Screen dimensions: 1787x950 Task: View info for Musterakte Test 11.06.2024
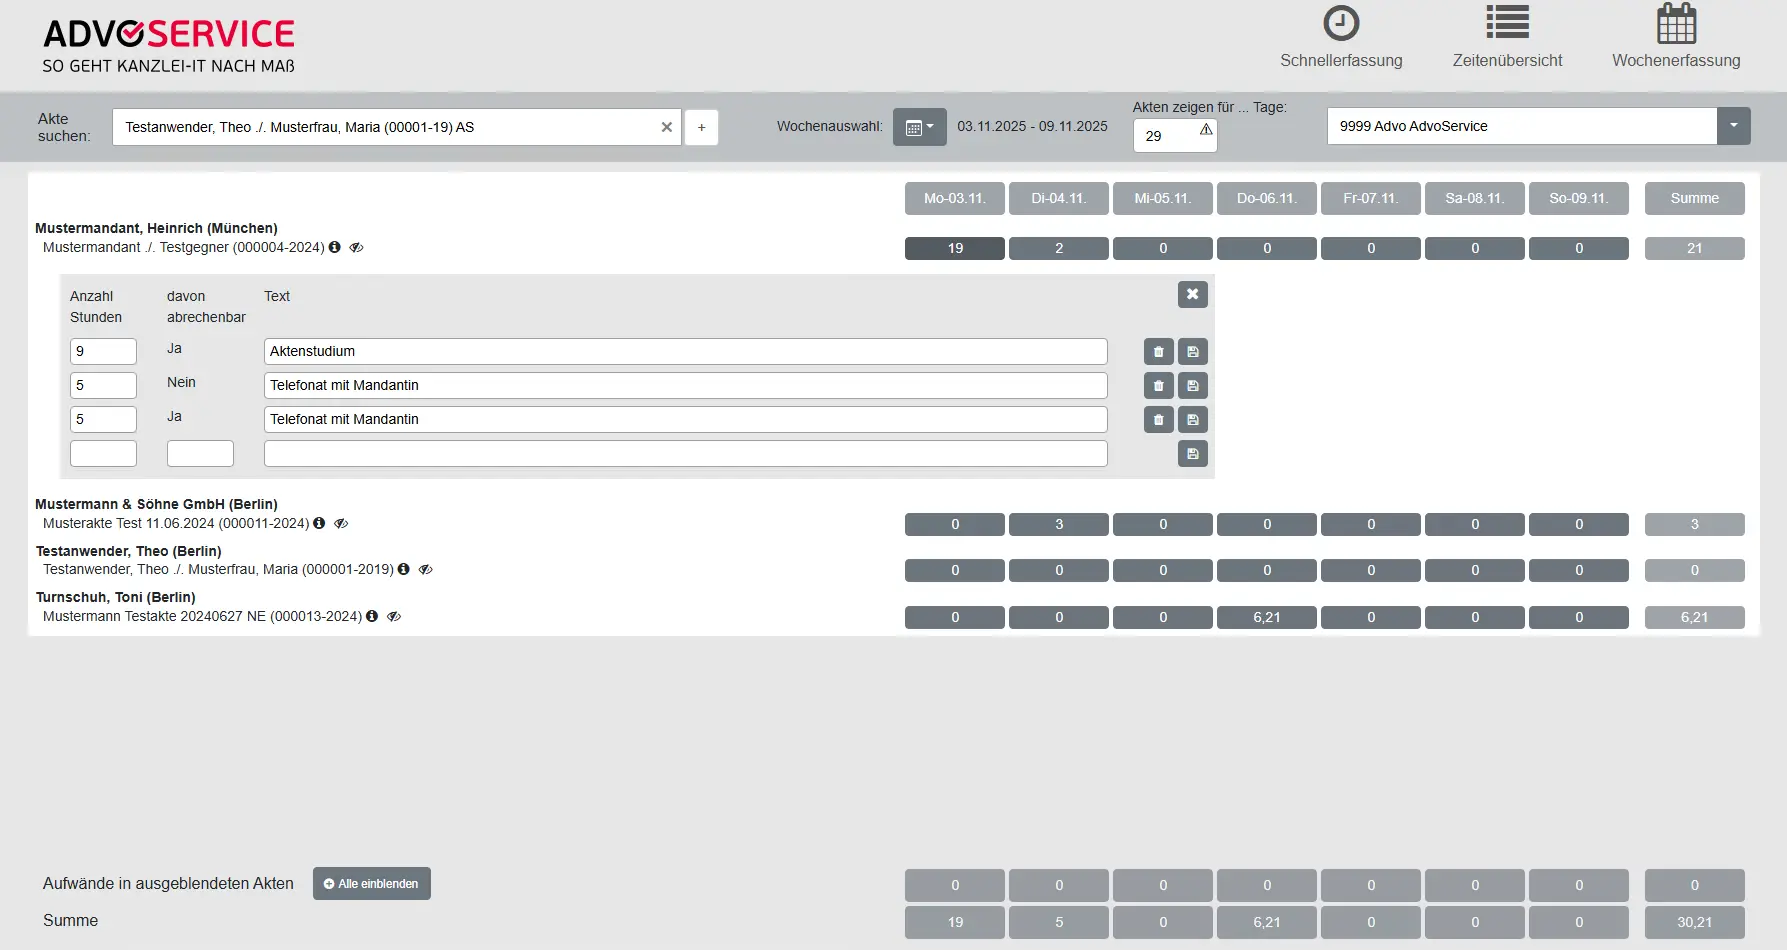319,523
